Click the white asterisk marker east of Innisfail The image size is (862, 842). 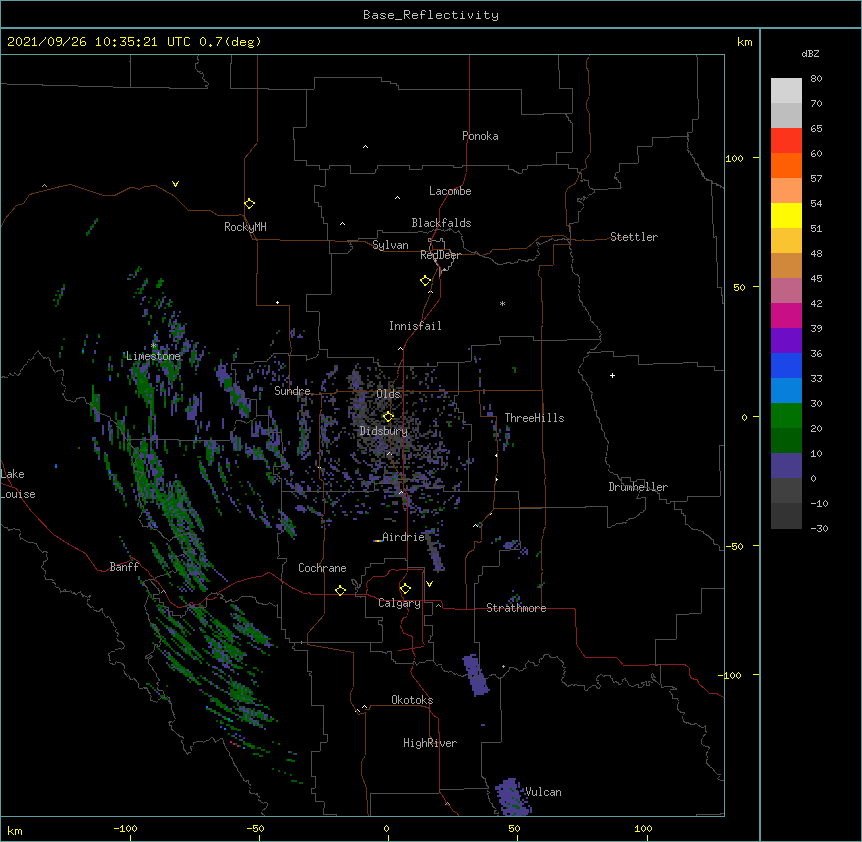click(502, 303)
